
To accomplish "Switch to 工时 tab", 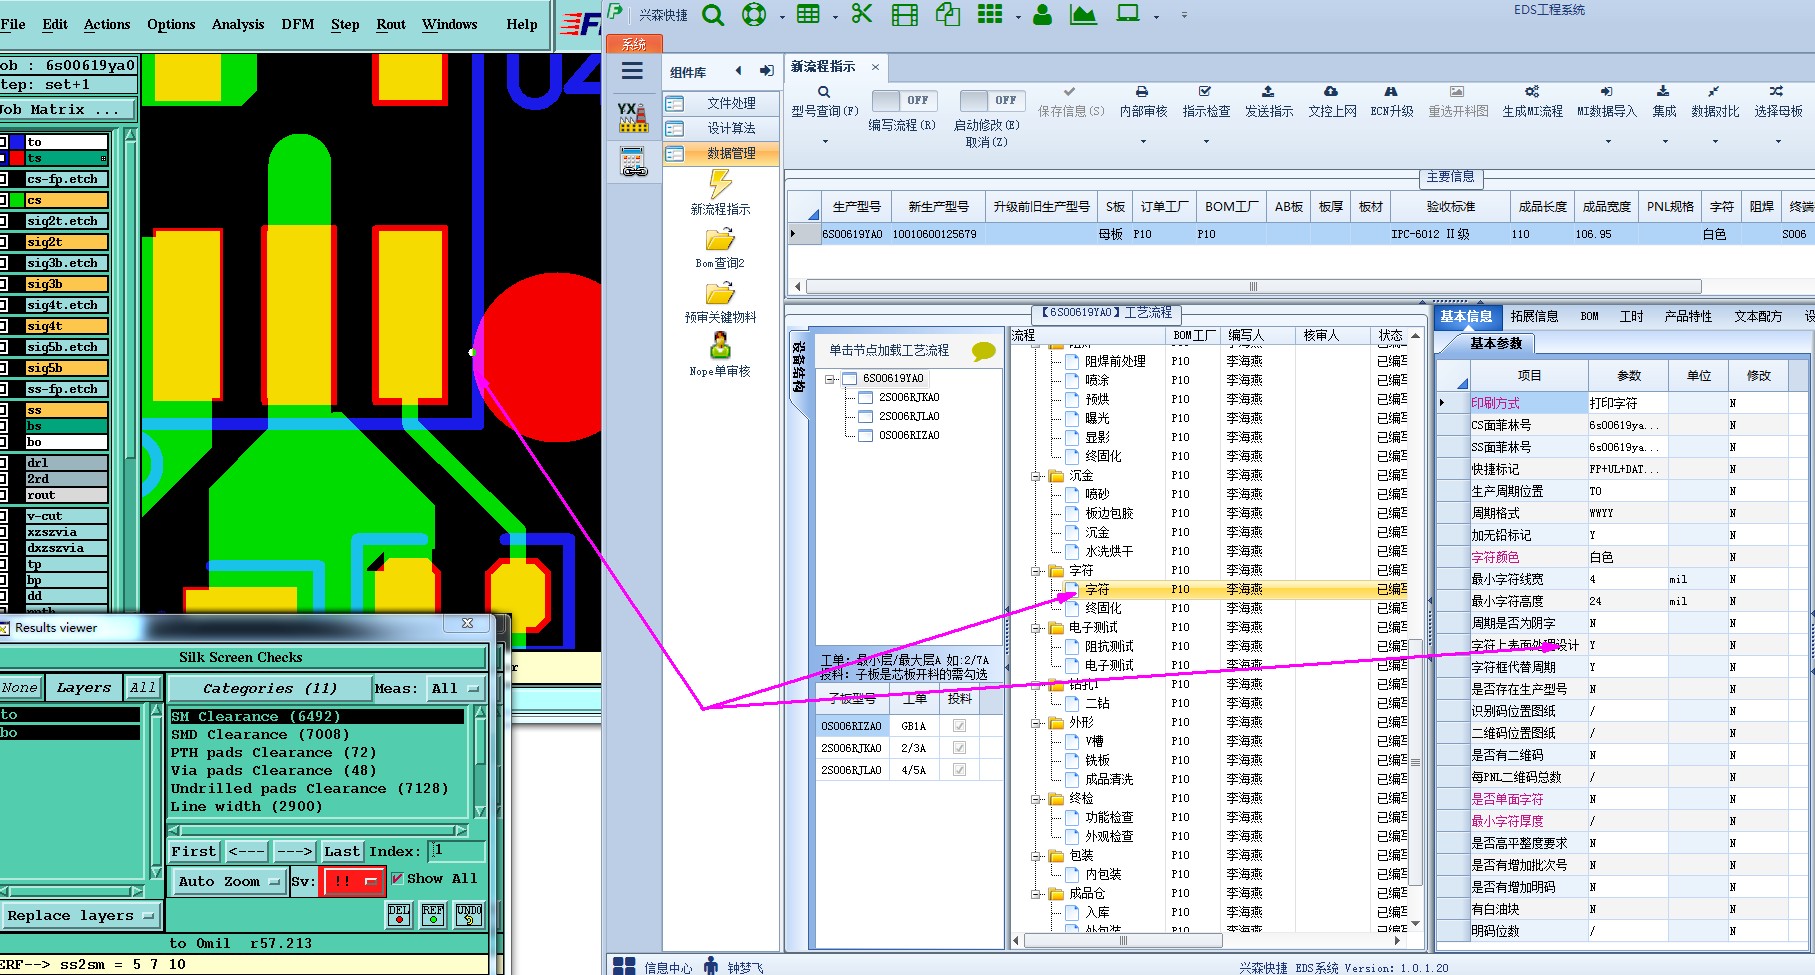I will point(1631,316).
